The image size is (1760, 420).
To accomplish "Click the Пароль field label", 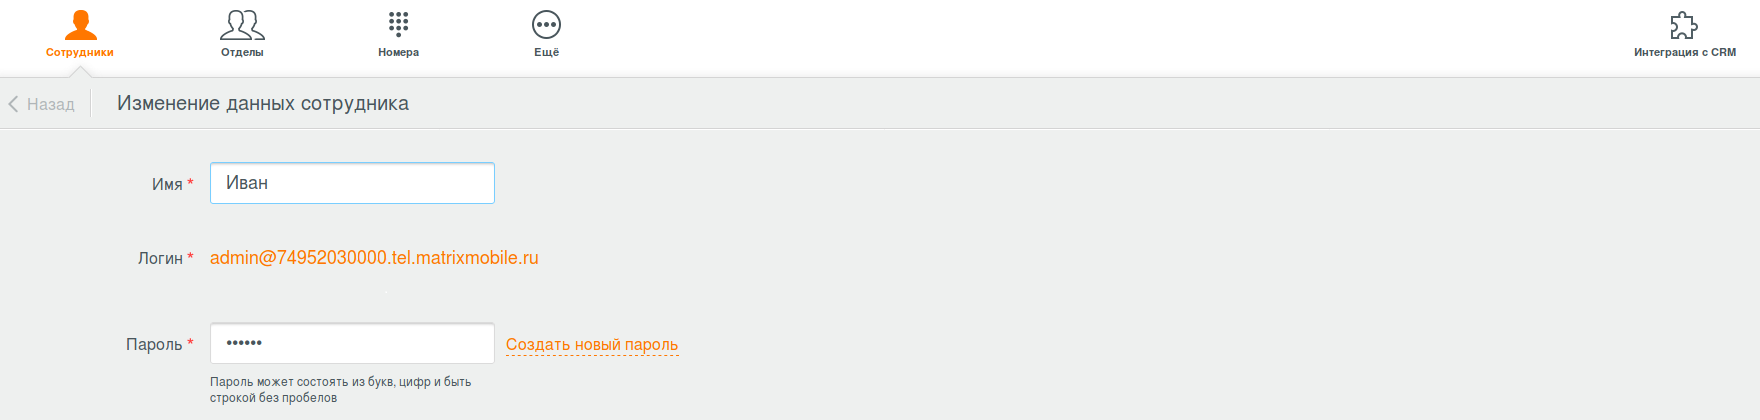I will 154,345.
